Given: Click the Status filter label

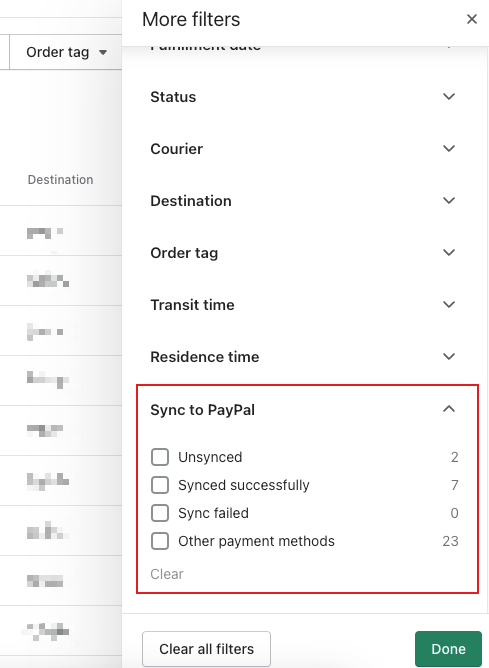Looking at the screenshot, I should pos(173,97).
